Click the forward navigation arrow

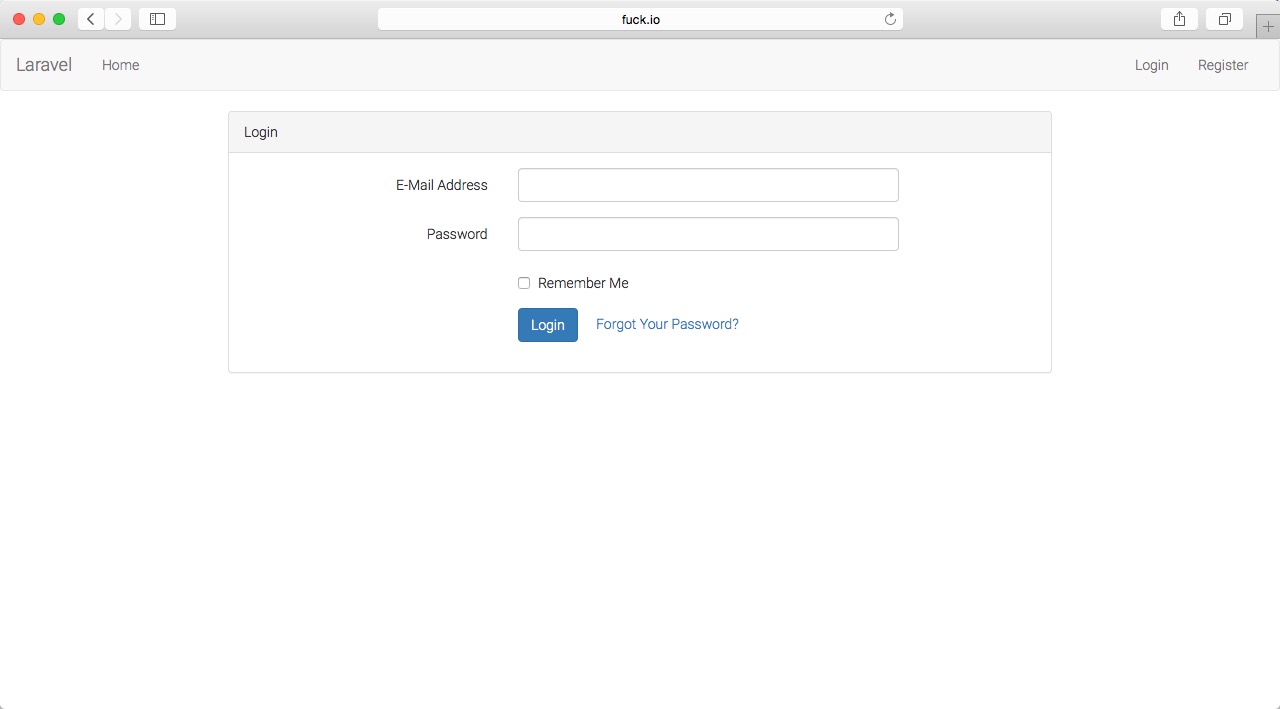pos(117,18)
